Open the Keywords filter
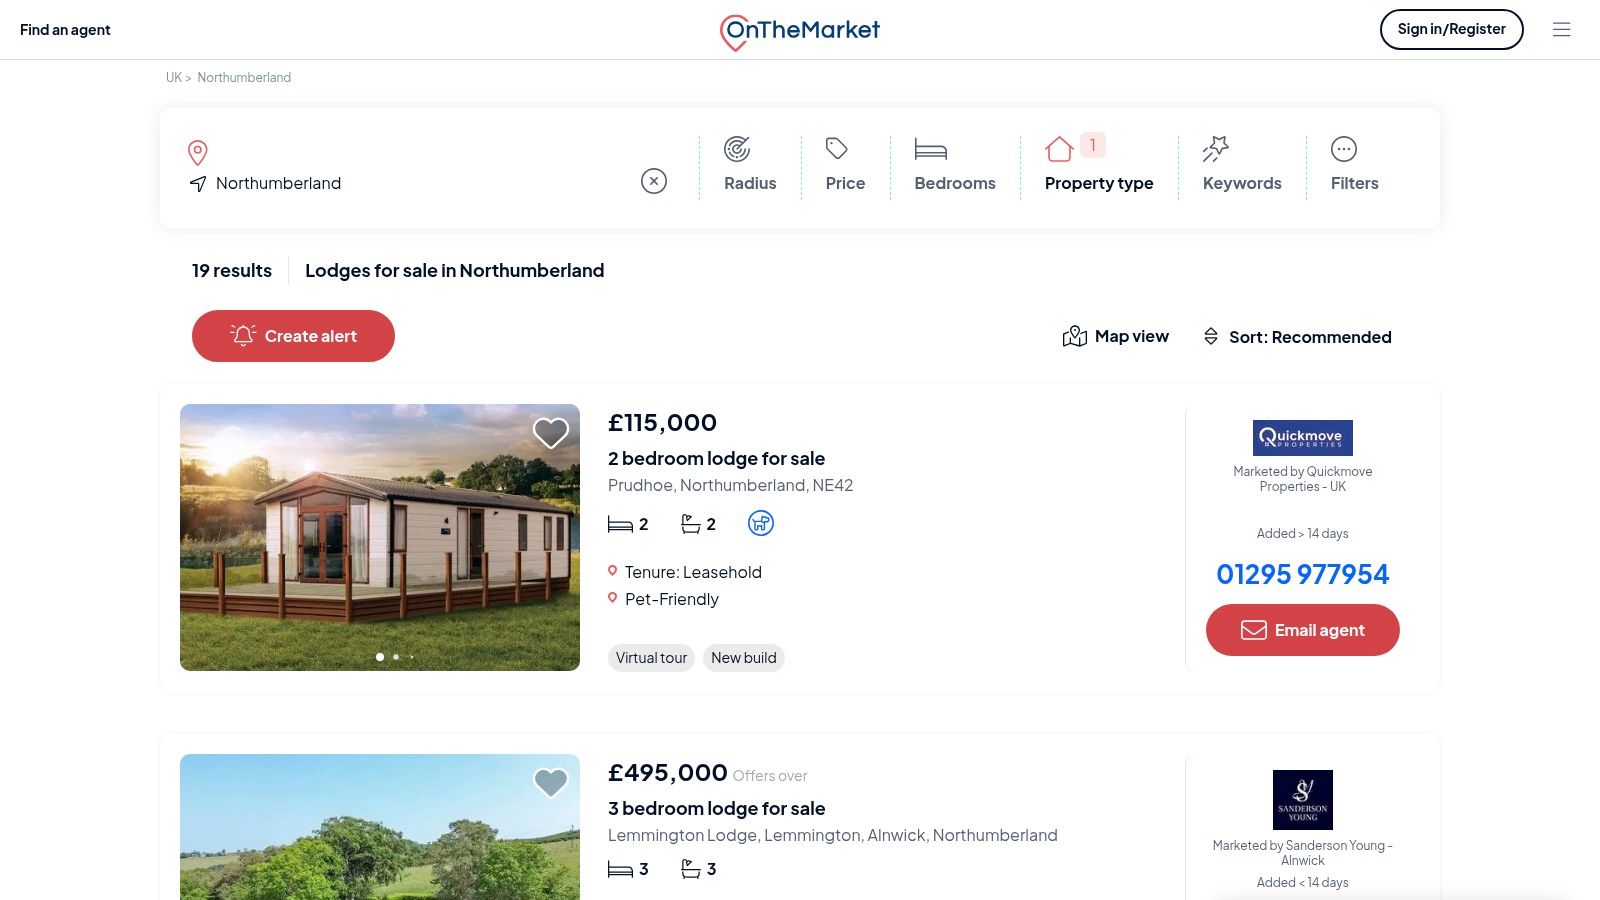The width and height of the screenshot is (1600, 900). (1241, 166)
